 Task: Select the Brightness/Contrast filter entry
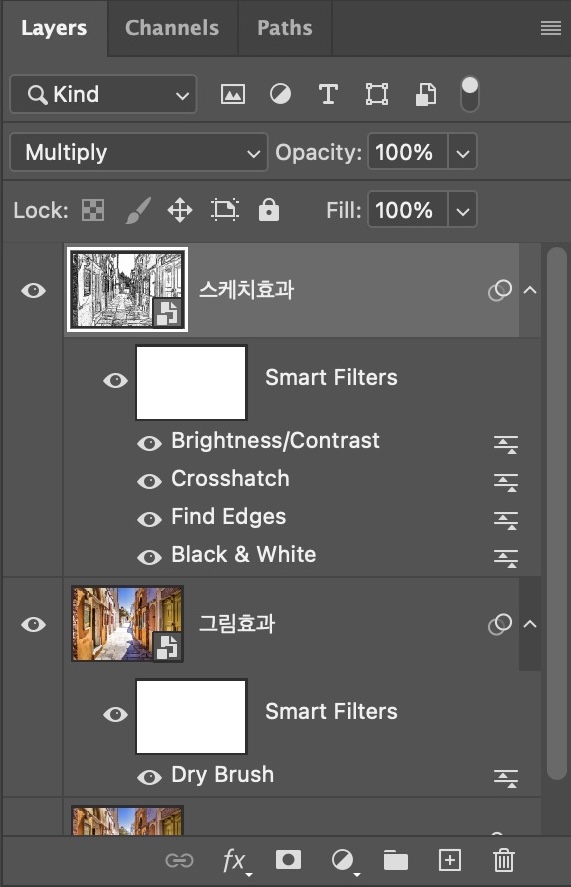[275, 441]
